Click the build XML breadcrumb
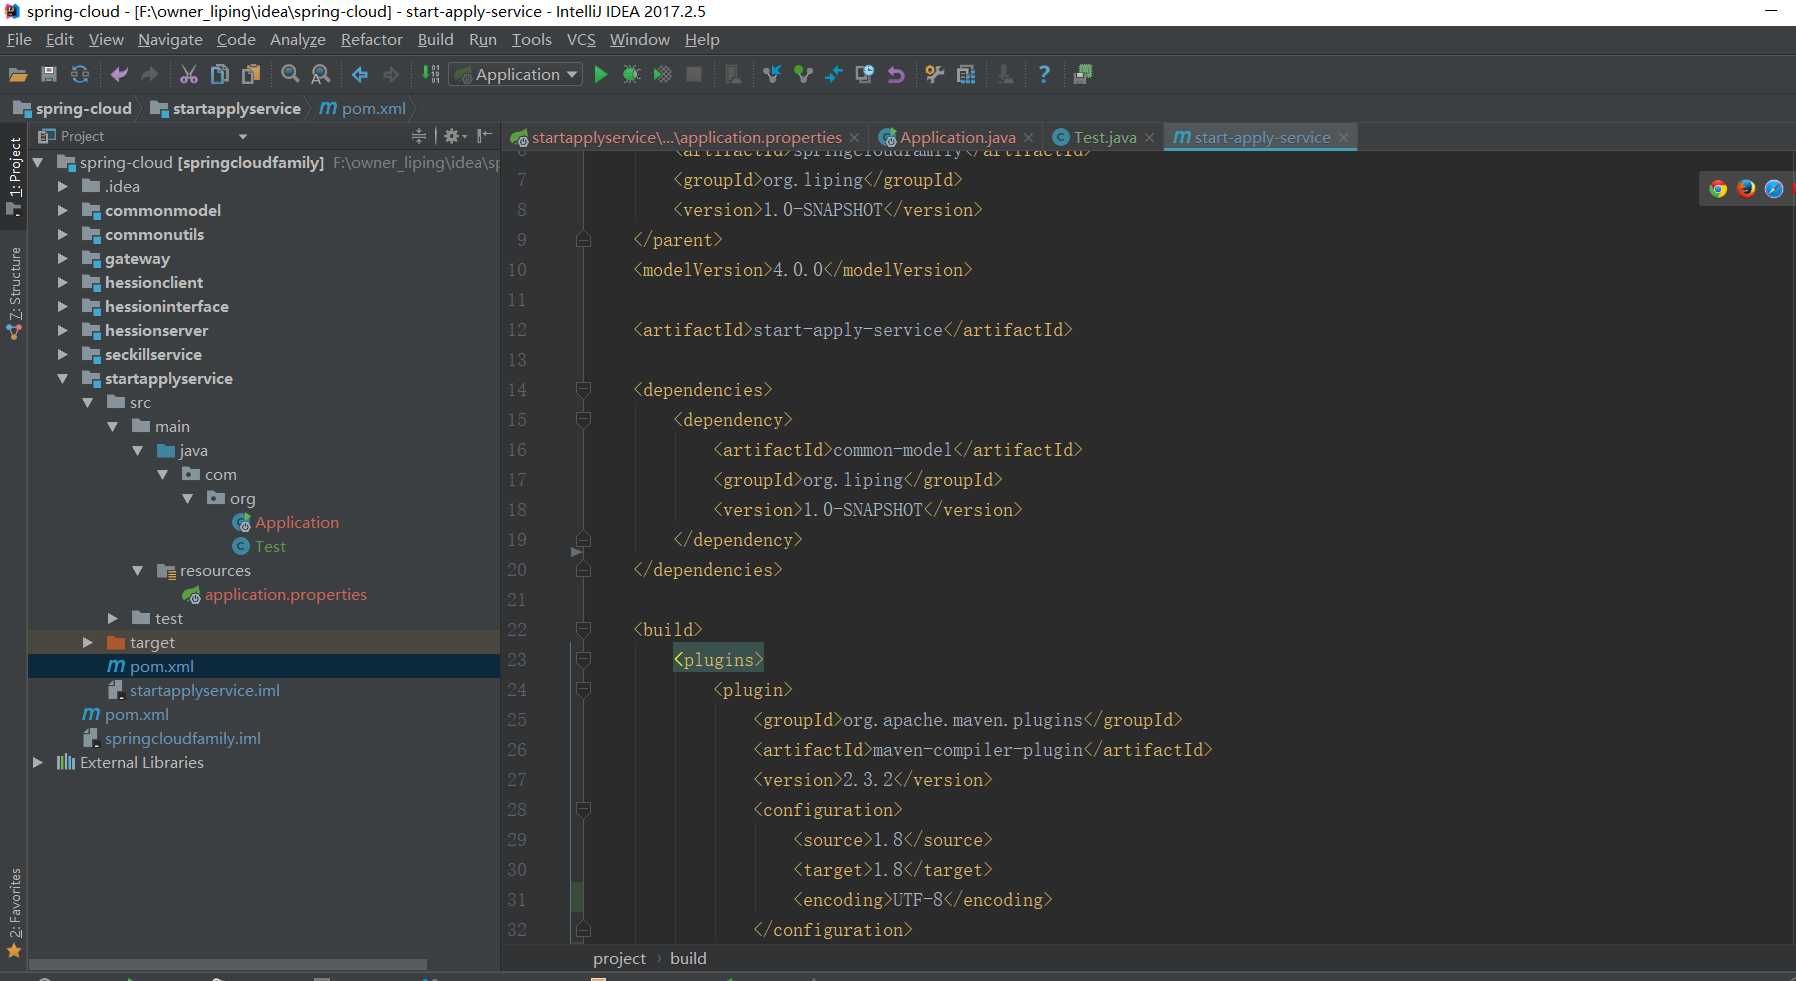This screenshot has width=1796, height=981. coord(688,958)
